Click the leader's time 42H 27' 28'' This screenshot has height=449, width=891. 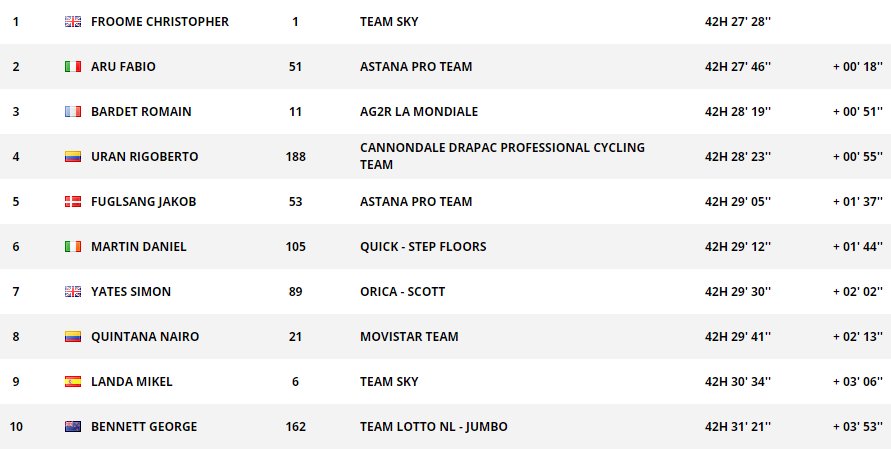[x=737, y=22]
